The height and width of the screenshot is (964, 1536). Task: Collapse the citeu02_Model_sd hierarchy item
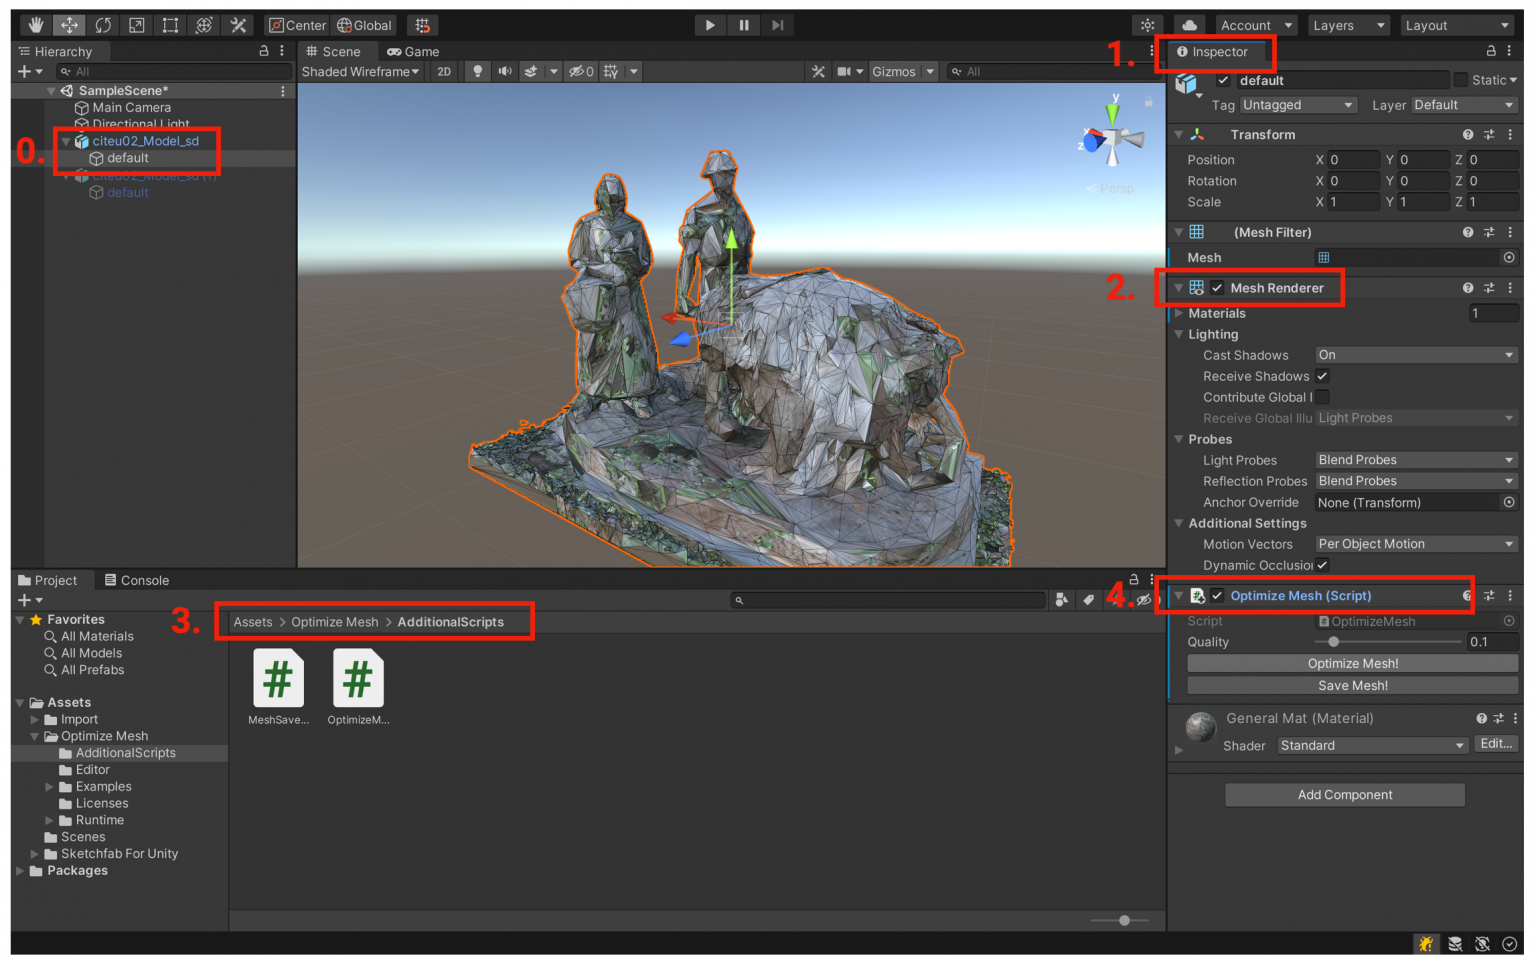pyautogui.click(x=65, y=141)
